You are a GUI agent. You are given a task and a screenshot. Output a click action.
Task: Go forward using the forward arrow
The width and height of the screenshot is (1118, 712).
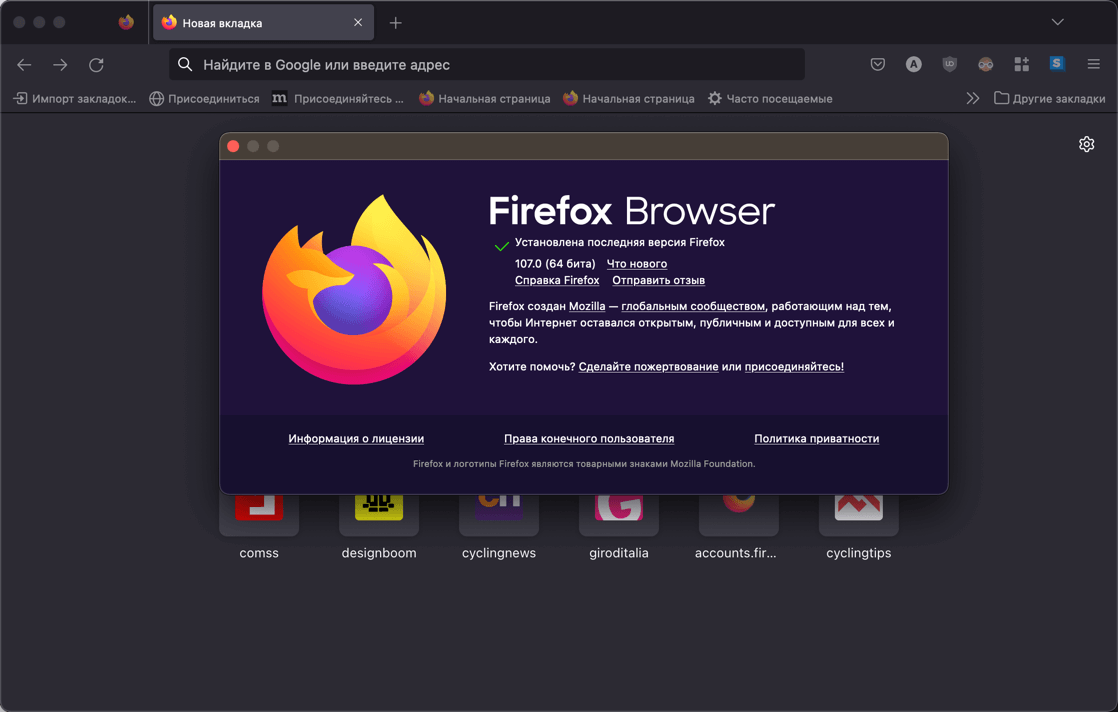(61, 65)
